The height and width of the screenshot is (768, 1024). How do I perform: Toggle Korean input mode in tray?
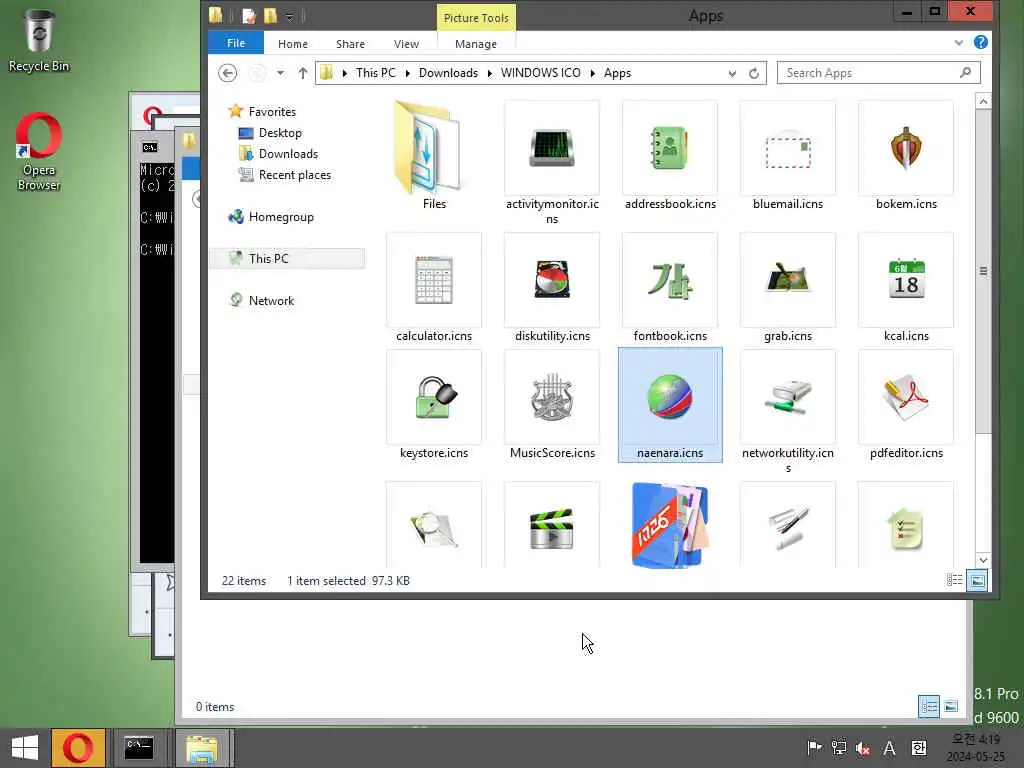919,748
